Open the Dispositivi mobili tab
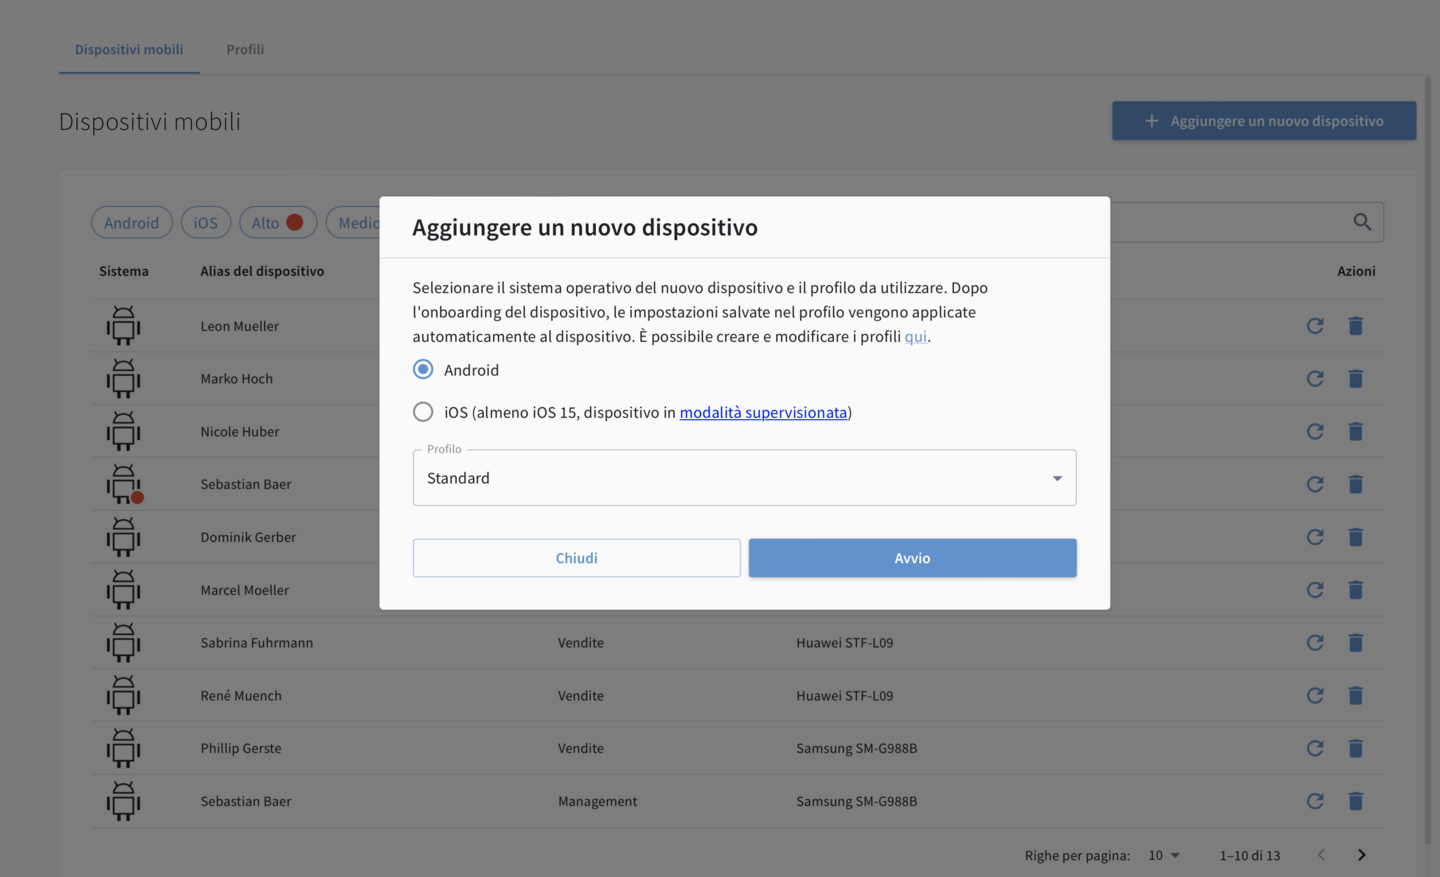Image resolution: width=1440 pixels, height=877 pixels. tap(129, 49)
